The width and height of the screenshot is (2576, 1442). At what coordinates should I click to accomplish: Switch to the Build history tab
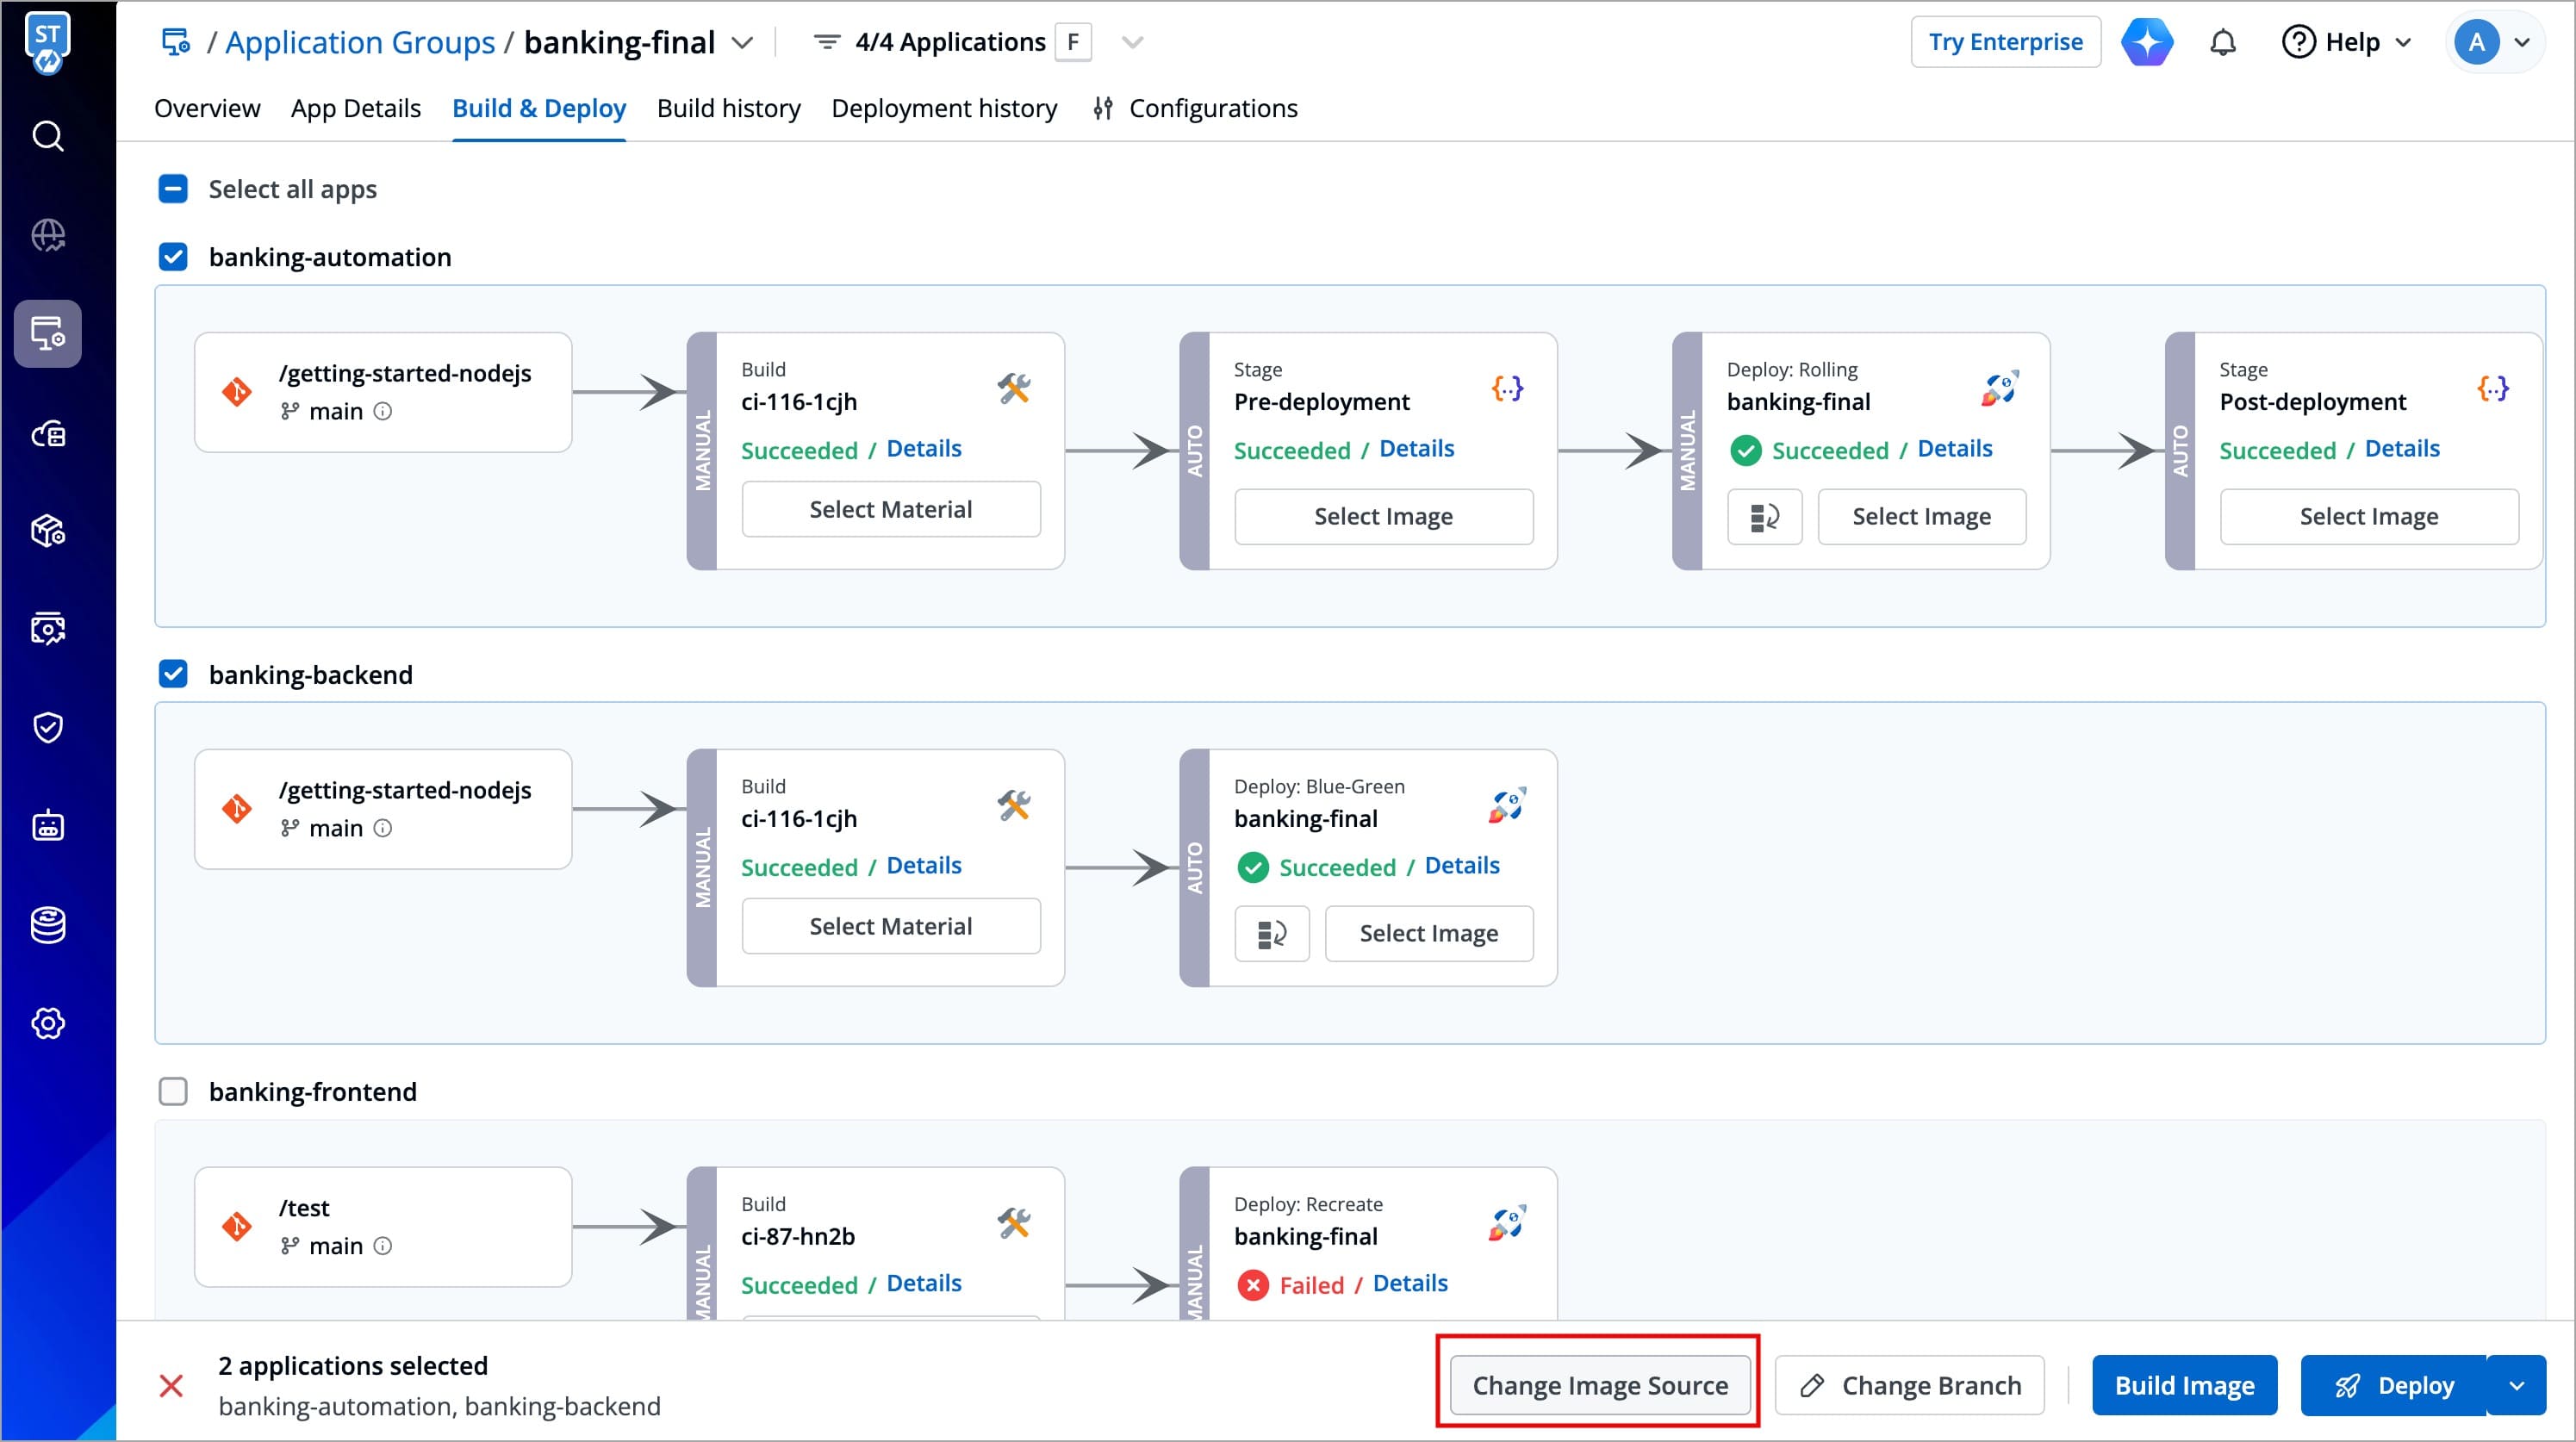[728, 108]
